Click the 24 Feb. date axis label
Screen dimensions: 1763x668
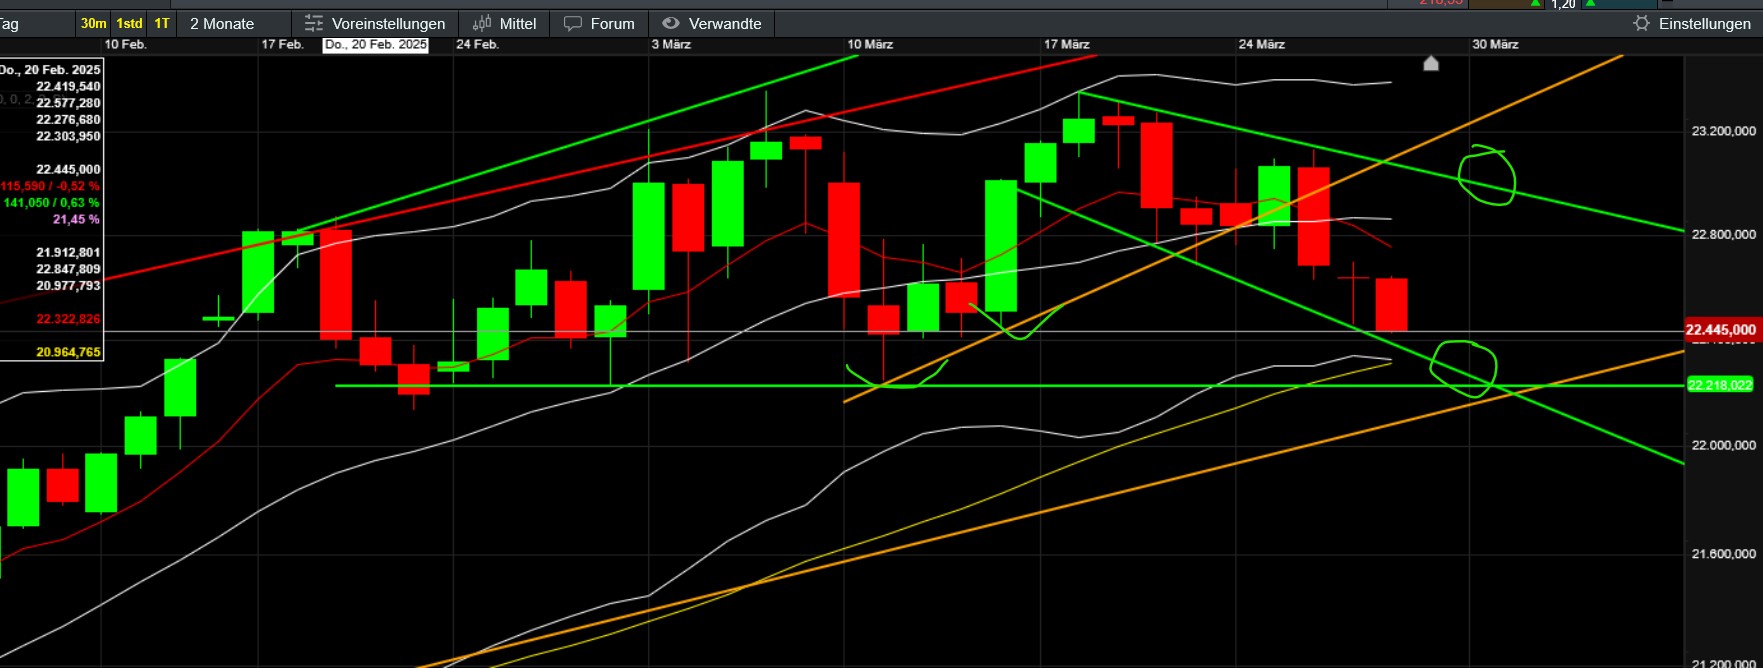coord(477,45)
